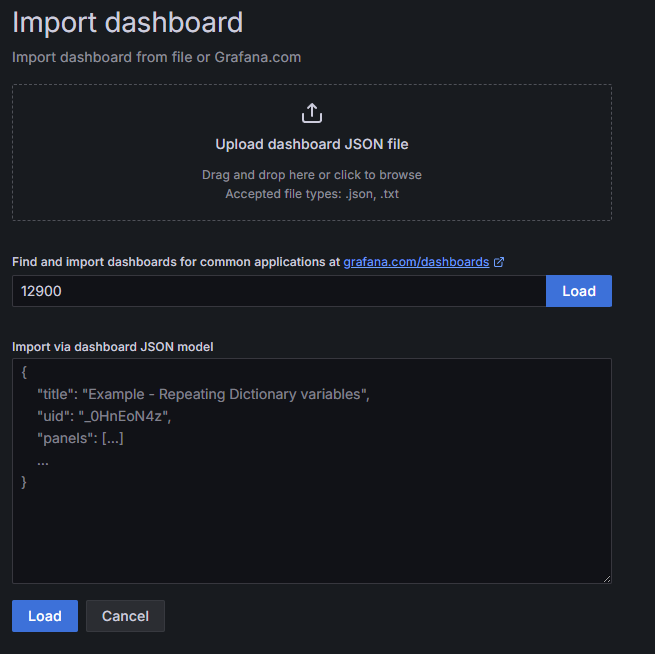Click the 'Import dashboard' page heading
This screenshot has width=655, height=654.
(x=127, y=23)
